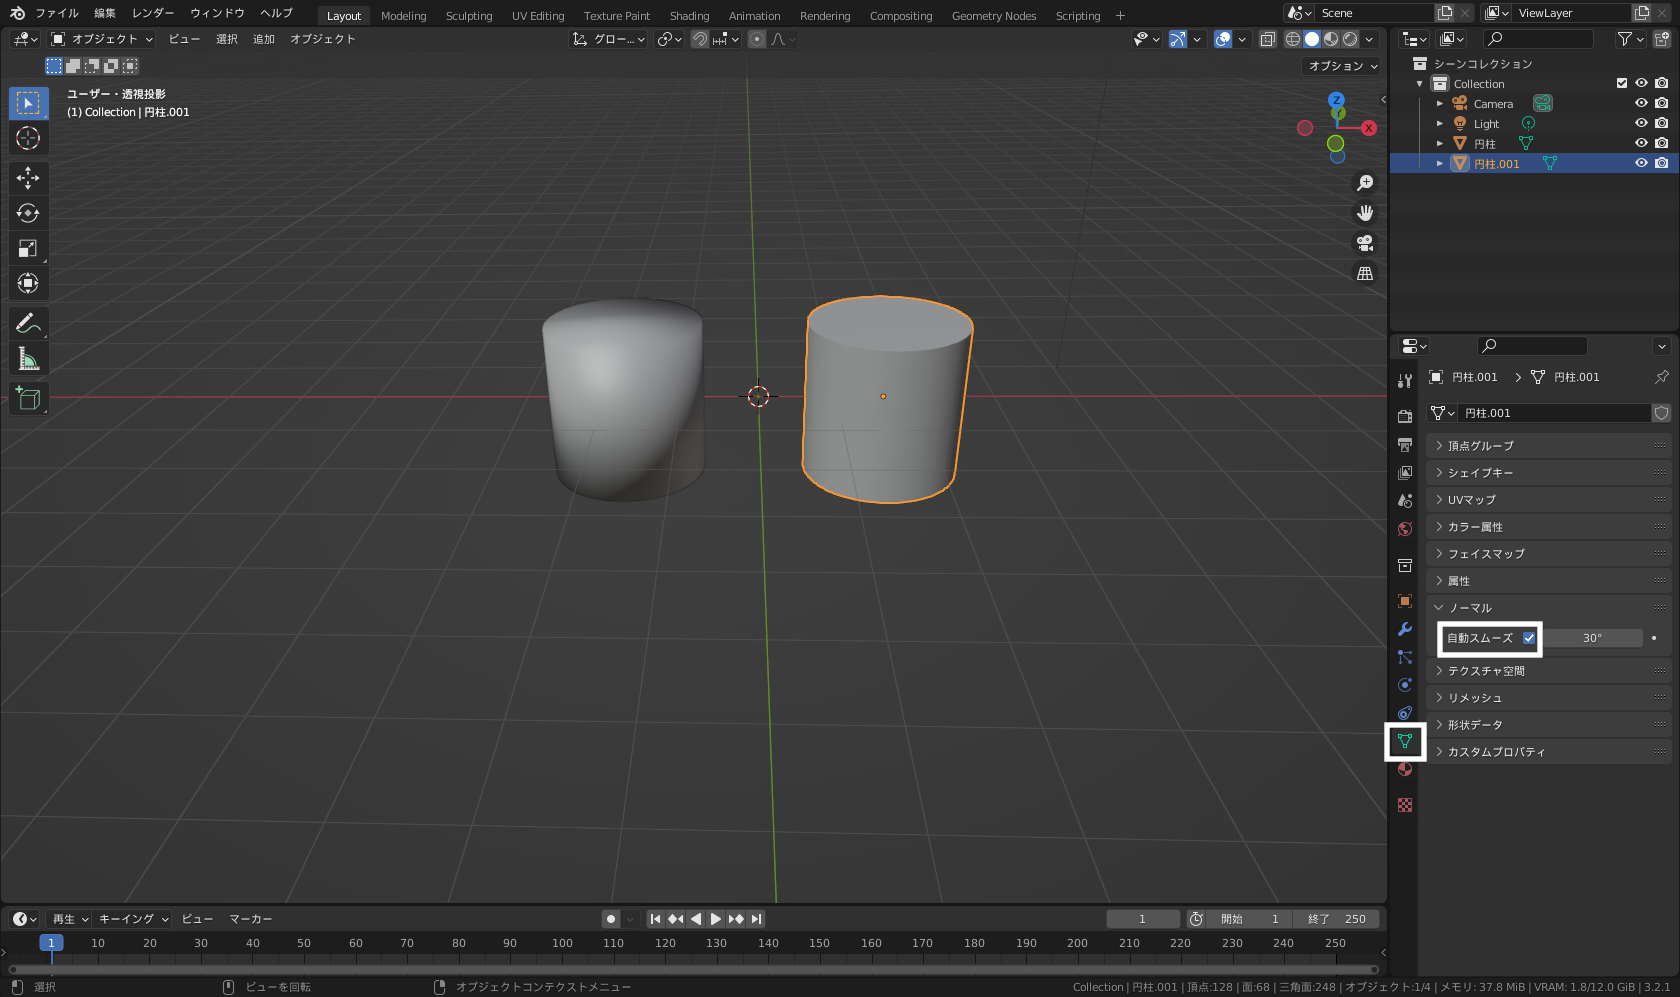Switch to the Sculpting workspace tab
Image resolution: width=1680 pixels, height=997 pixels.
coord(468,16)
